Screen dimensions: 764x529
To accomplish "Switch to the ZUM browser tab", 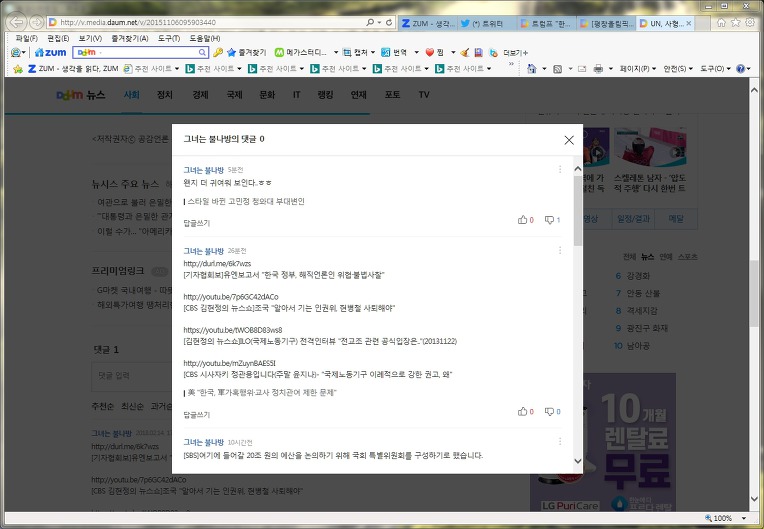I will coord(428,23).
